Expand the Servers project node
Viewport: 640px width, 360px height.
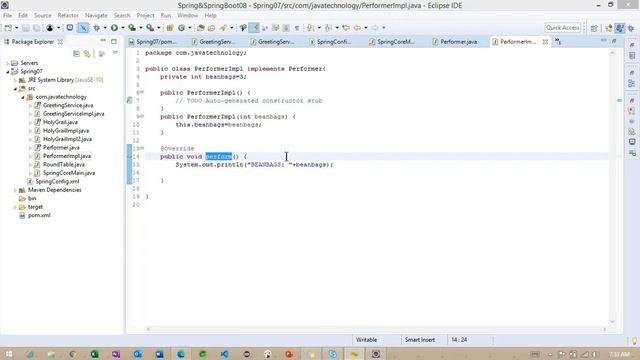pyautogui.click(x=7, y=63)
